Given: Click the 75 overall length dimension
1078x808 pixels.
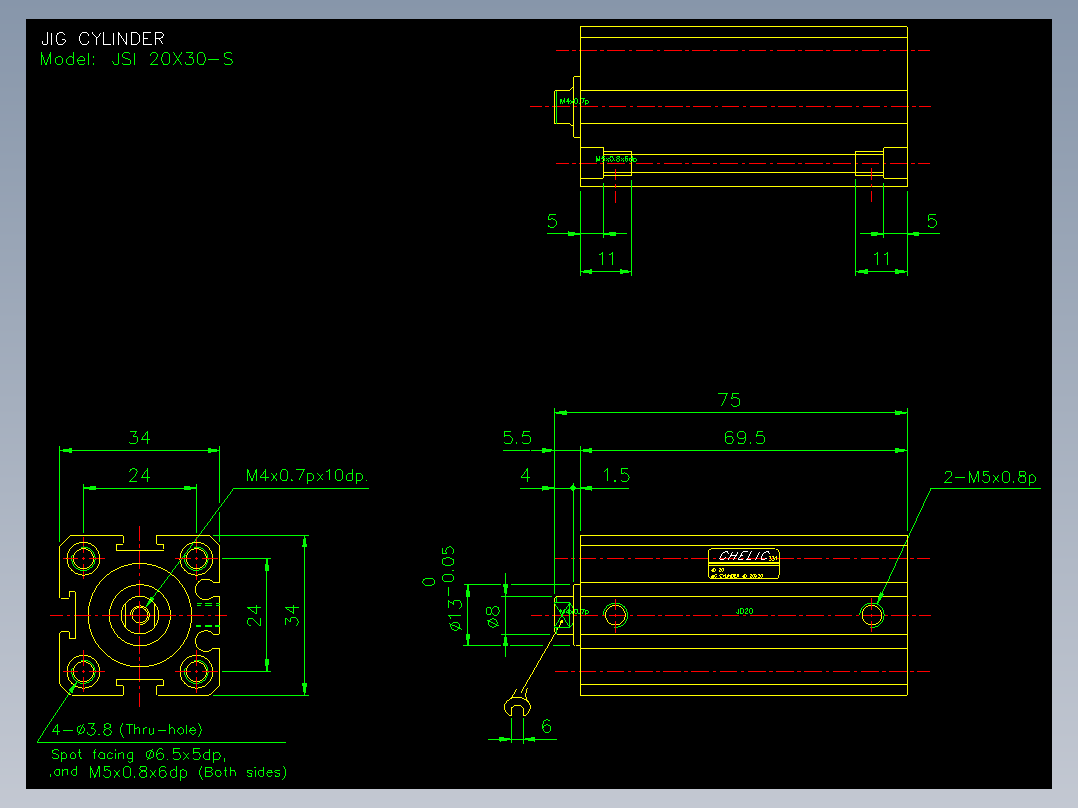Looking at the screenshot, I should point(729,400).
